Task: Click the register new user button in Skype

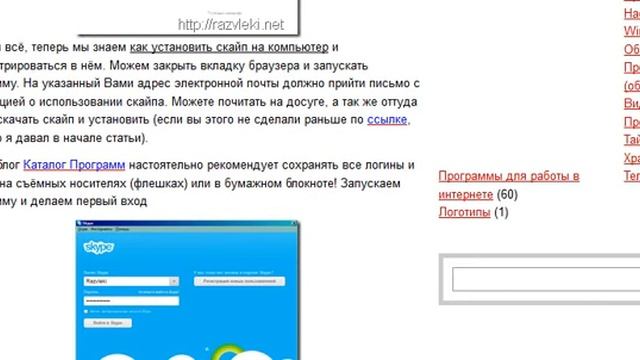Action: 240,281
